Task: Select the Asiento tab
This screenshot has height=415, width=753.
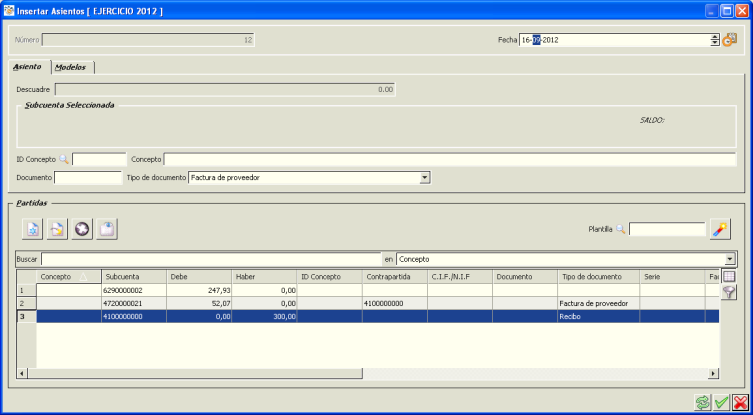Action: point(27,67)
